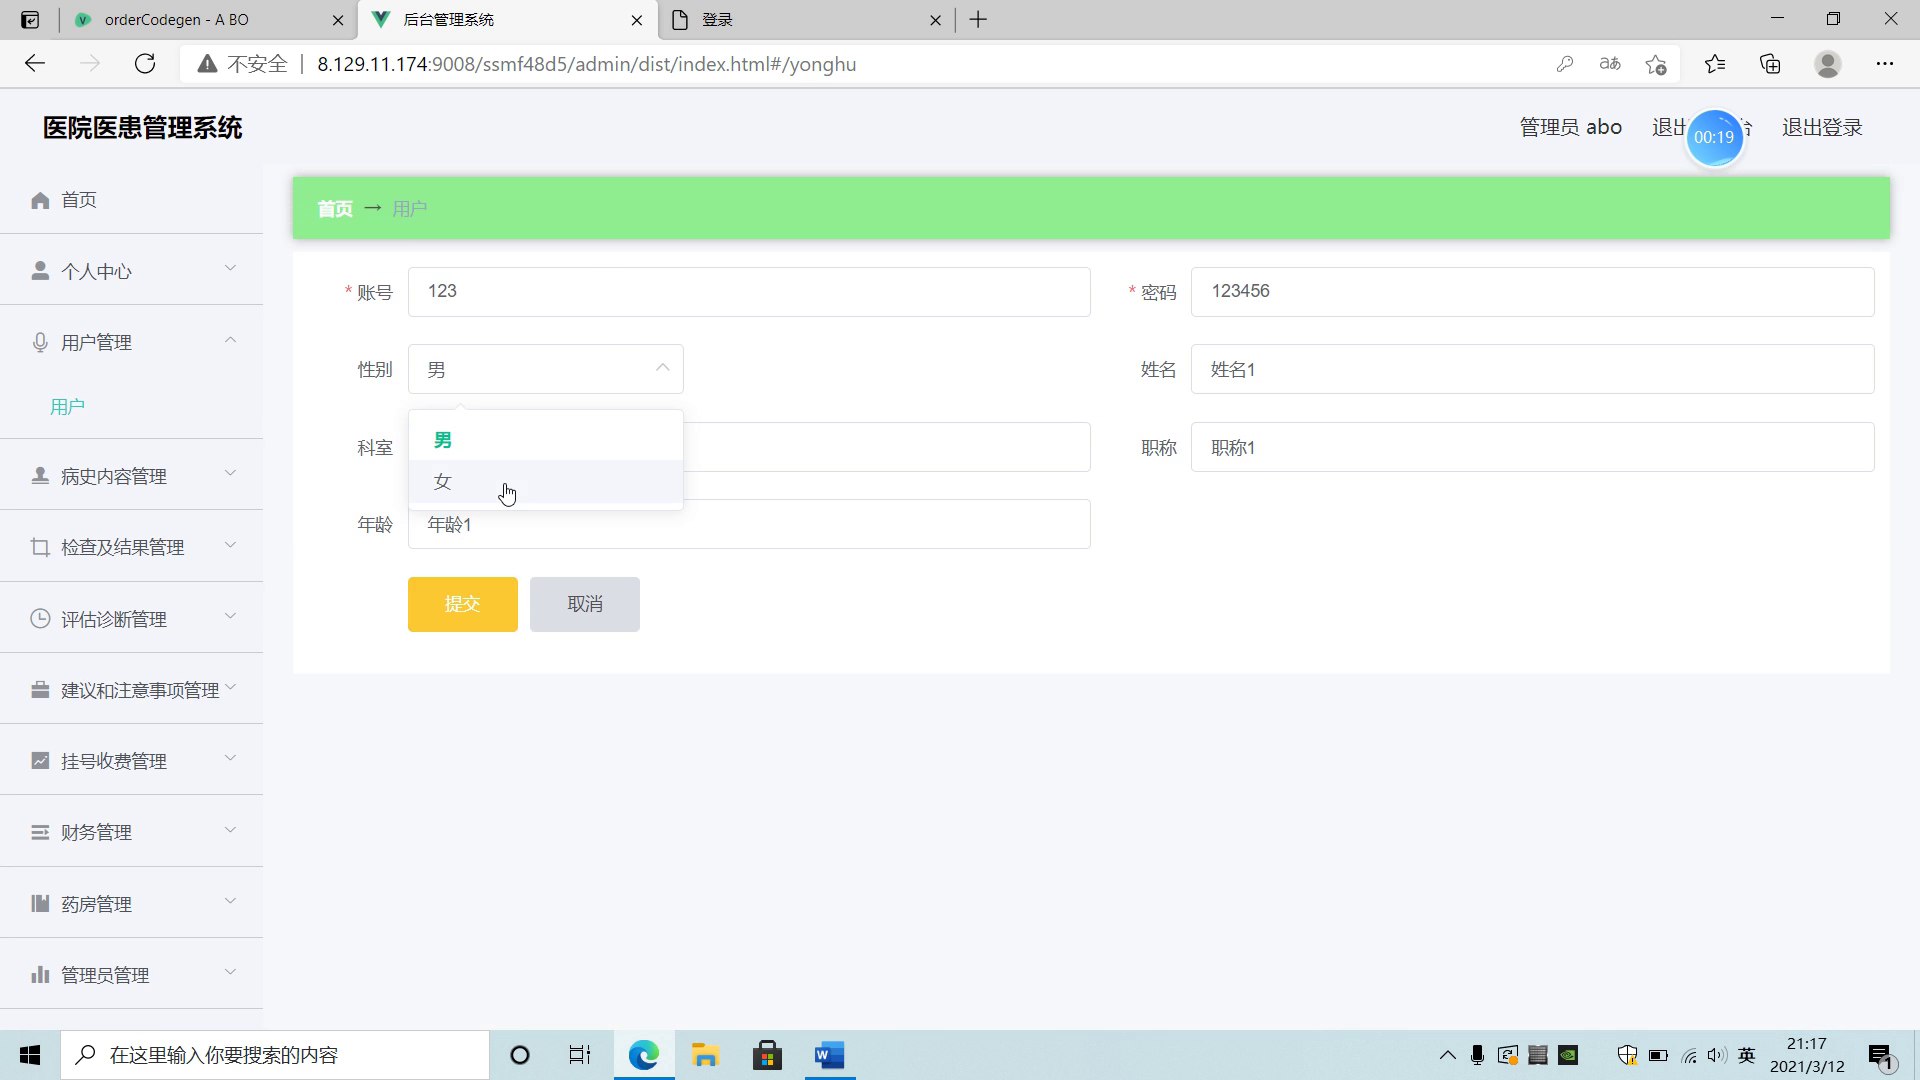Expand the 建议和注意事项管理 menu
The image size is (1920, 1080).
click(x=131, y=690)
